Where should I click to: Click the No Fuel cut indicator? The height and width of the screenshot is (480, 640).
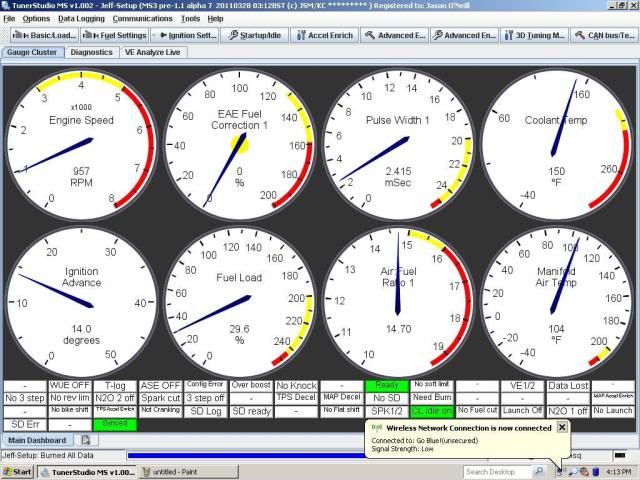coord(477,411)
